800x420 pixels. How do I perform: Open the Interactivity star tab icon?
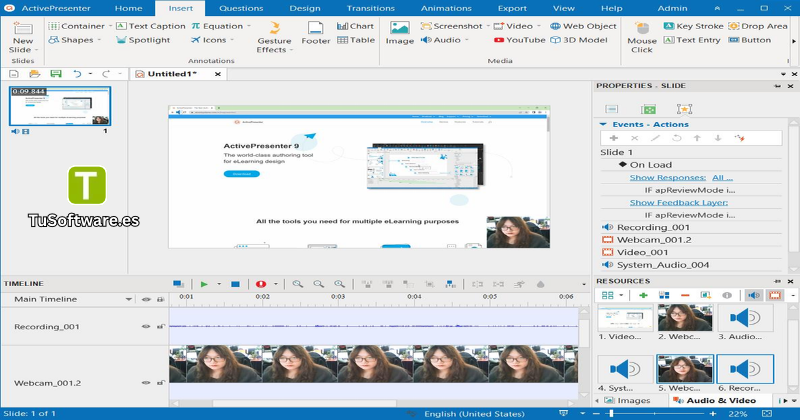pyautogui.click(x=684, y=109)
